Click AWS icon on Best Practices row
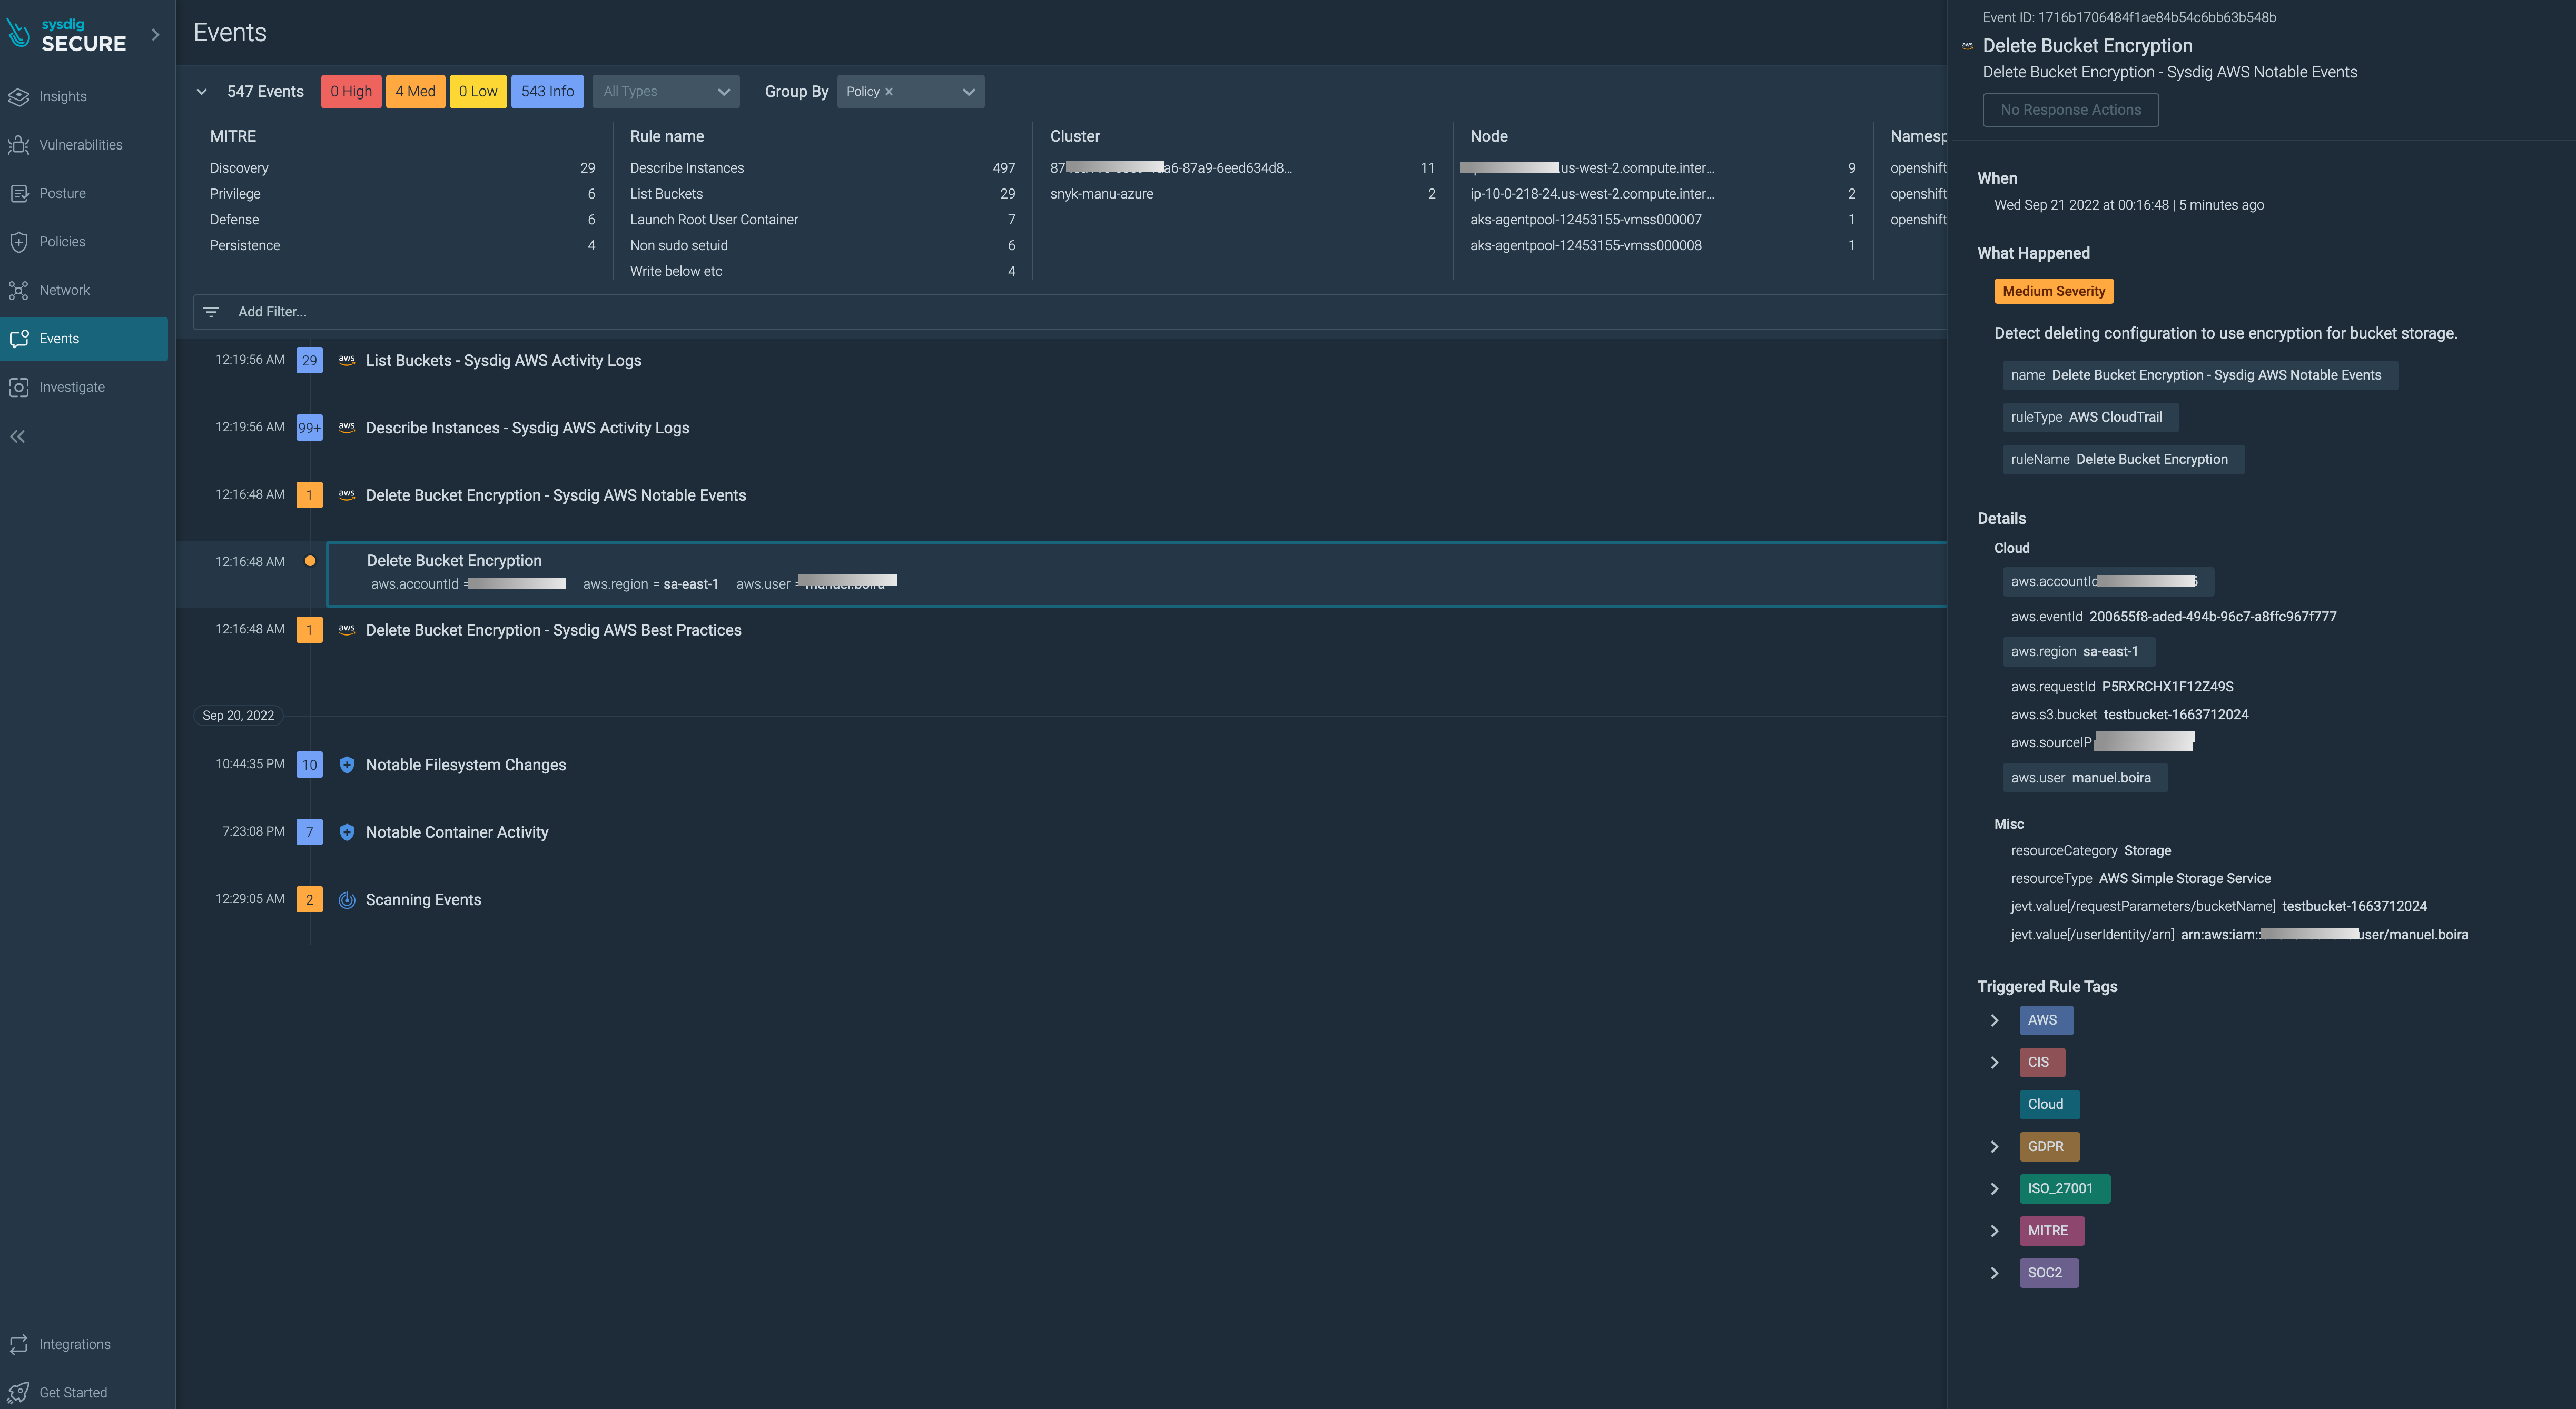 click(x=346, y=630)
